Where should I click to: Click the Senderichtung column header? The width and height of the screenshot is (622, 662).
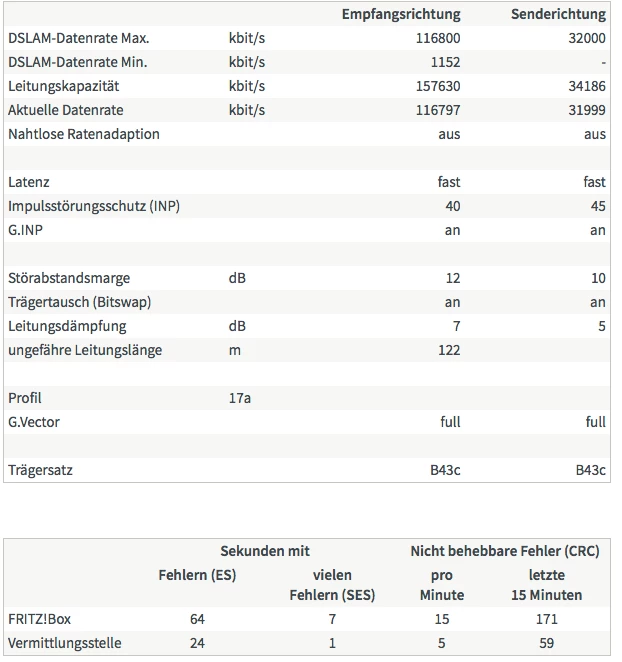pyautogui.click(x=558, y=14)
